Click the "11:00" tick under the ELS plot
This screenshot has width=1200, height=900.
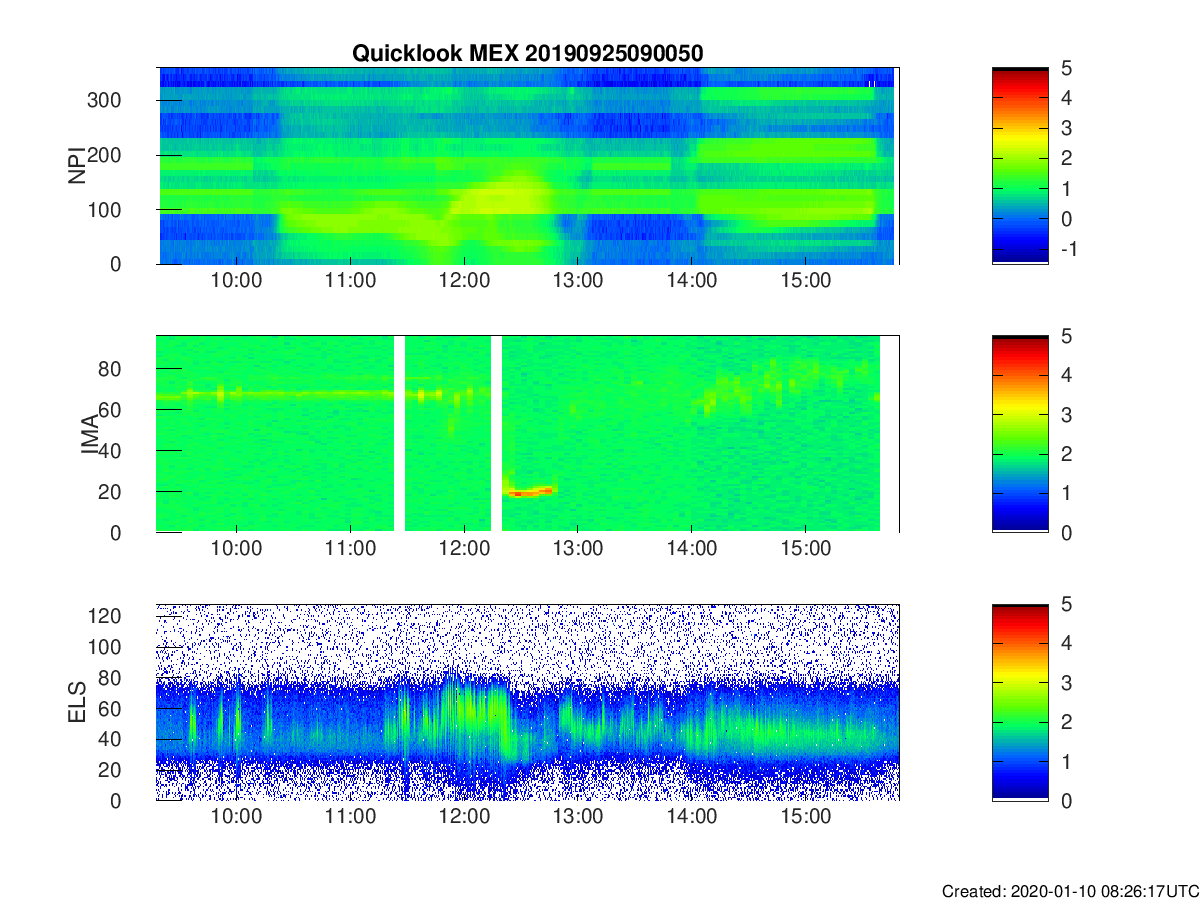pos(351,817)
